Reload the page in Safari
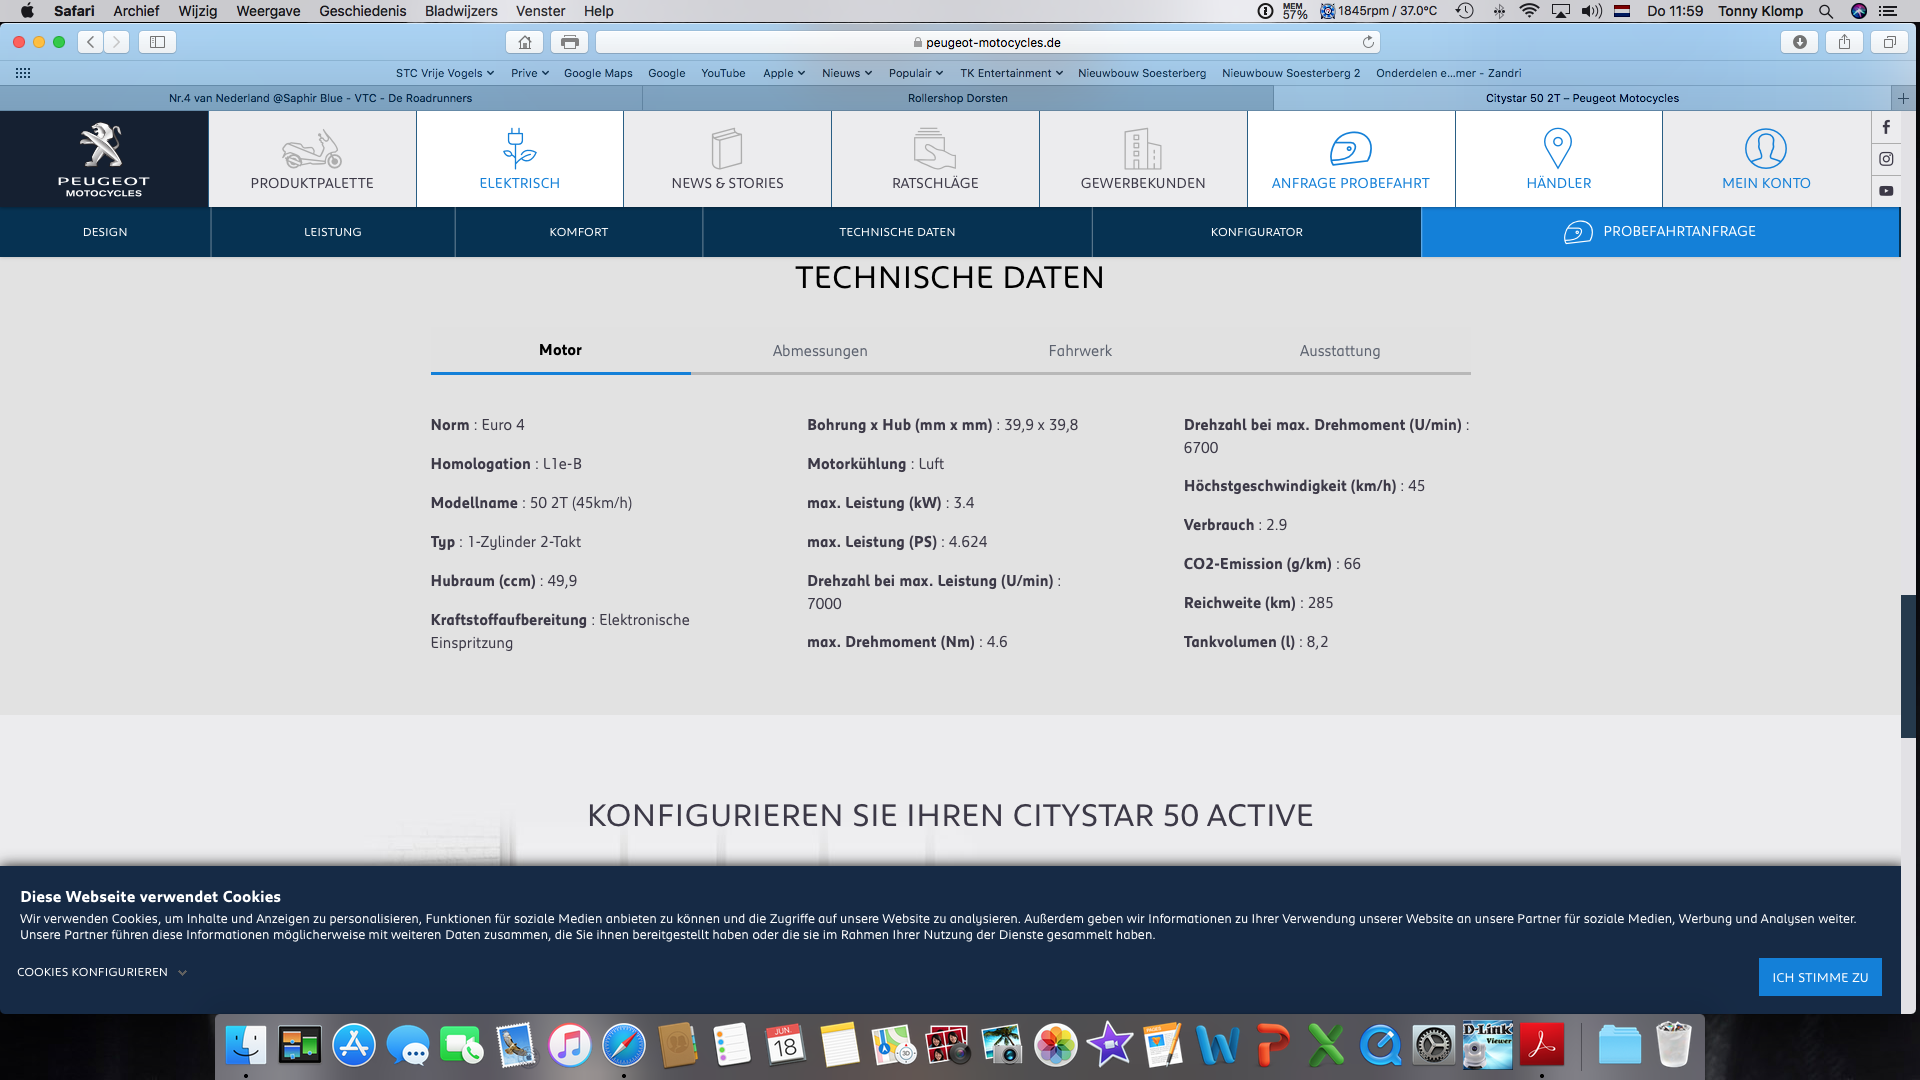This screenshot has width=1920, height=1080. click(1367, 42)
